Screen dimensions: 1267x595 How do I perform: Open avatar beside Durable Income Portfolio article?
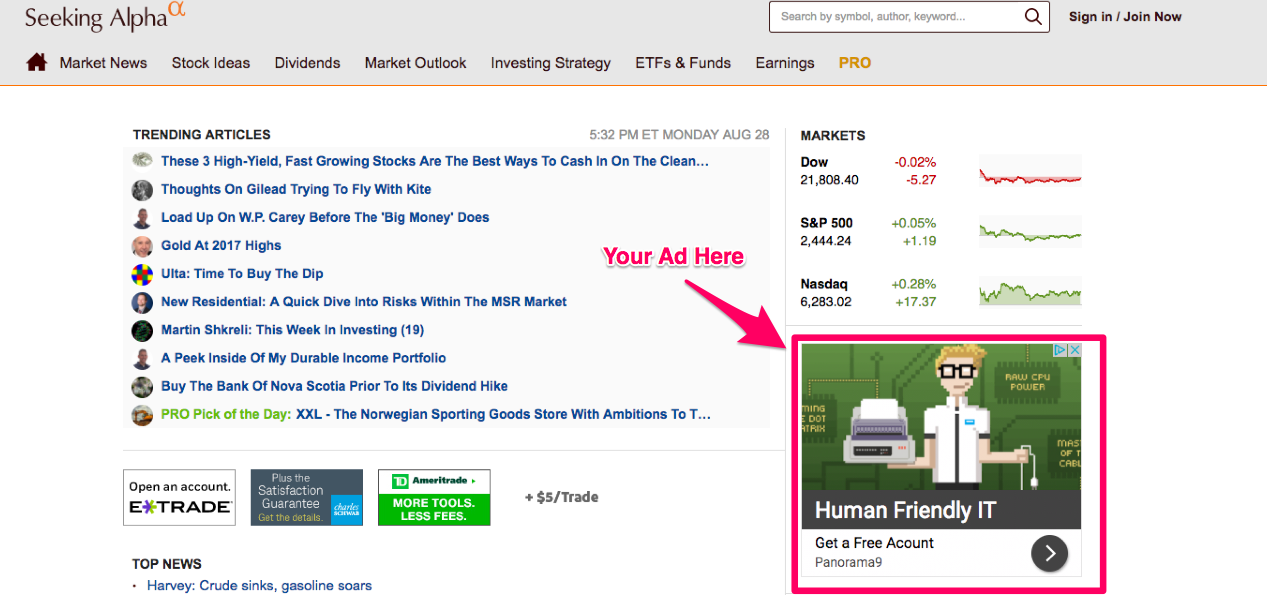pyautogui.click(x=142, y=358)
